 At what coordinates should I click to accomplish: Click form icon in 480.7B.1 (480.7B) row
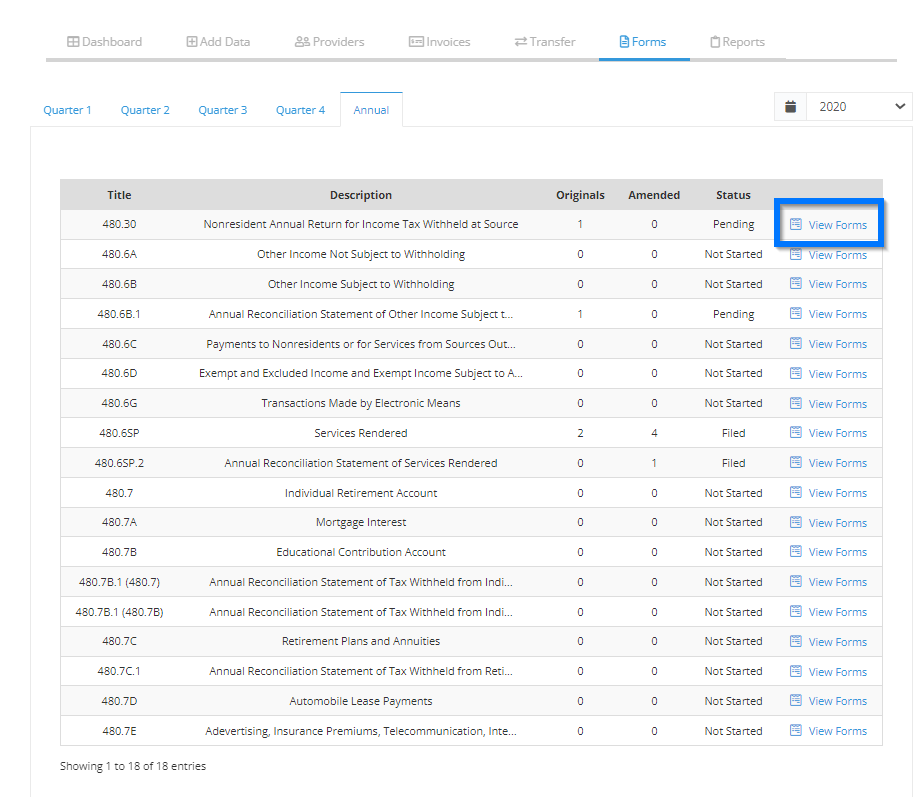coord(795,612)
